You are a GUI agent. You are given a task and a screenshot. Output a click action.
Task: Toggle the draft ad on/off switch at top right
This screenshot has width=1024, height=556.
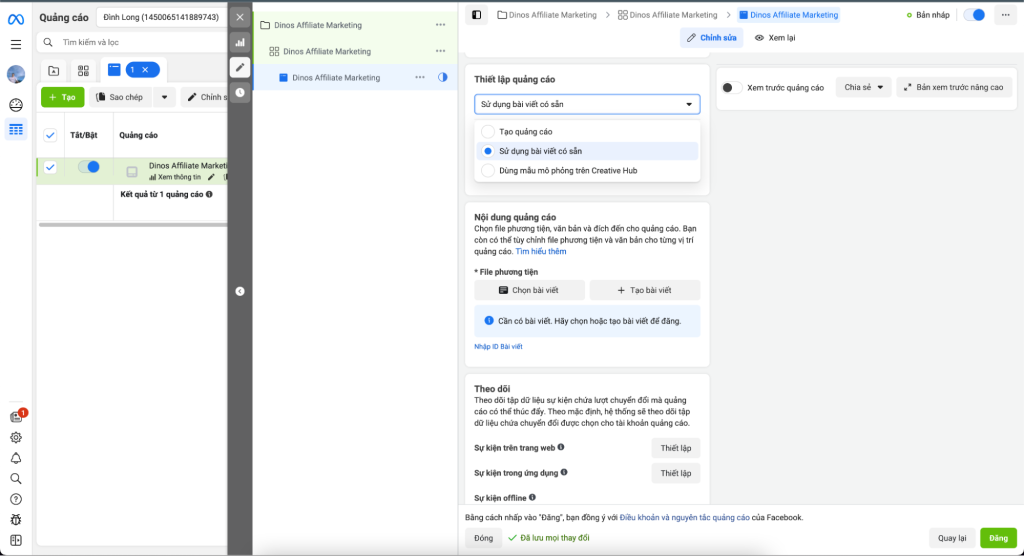(x=974, y=15)
